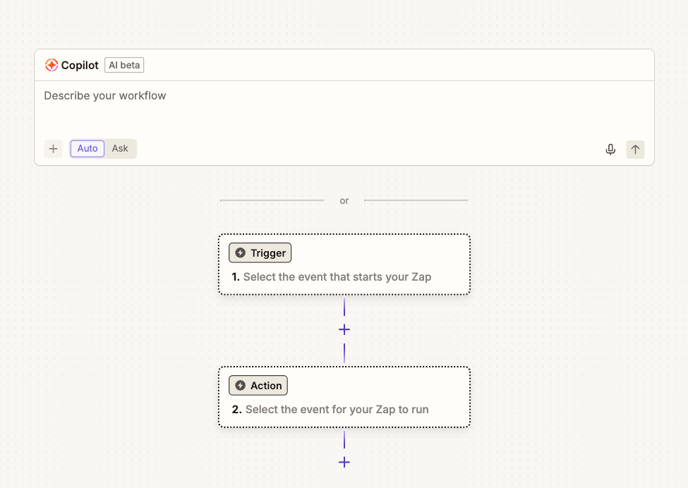Click the microphone voice input icon
Viewport: 688px width, 488px height.
610,149
